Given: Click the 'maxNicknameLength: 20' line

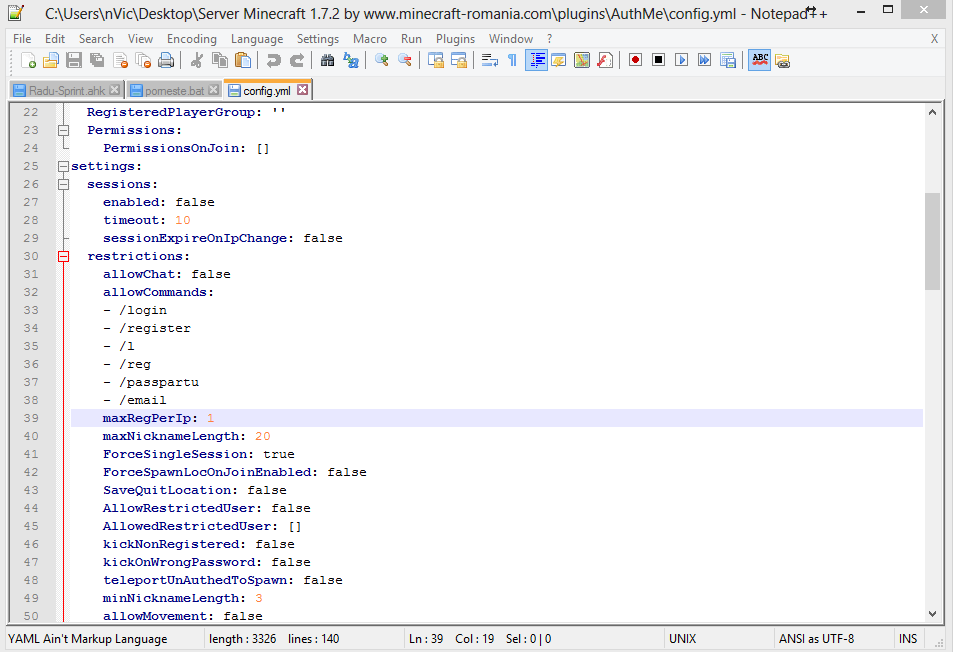Looking at the screenshot, I should pyautogui.click(x=187, y=436).
